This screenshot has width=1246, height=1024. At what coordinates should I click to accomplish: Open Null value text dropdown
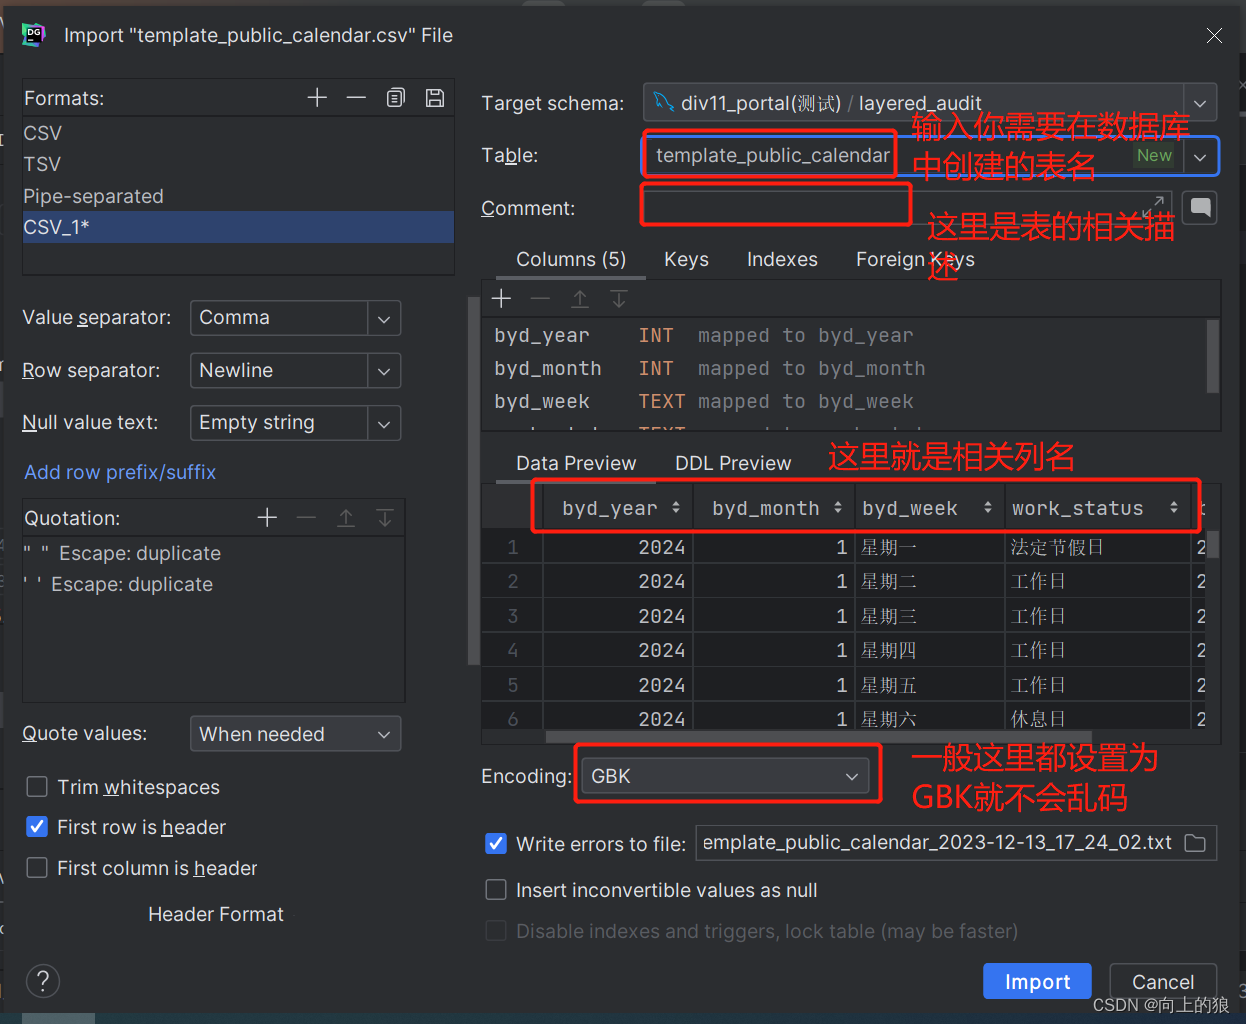click(295, 423)
